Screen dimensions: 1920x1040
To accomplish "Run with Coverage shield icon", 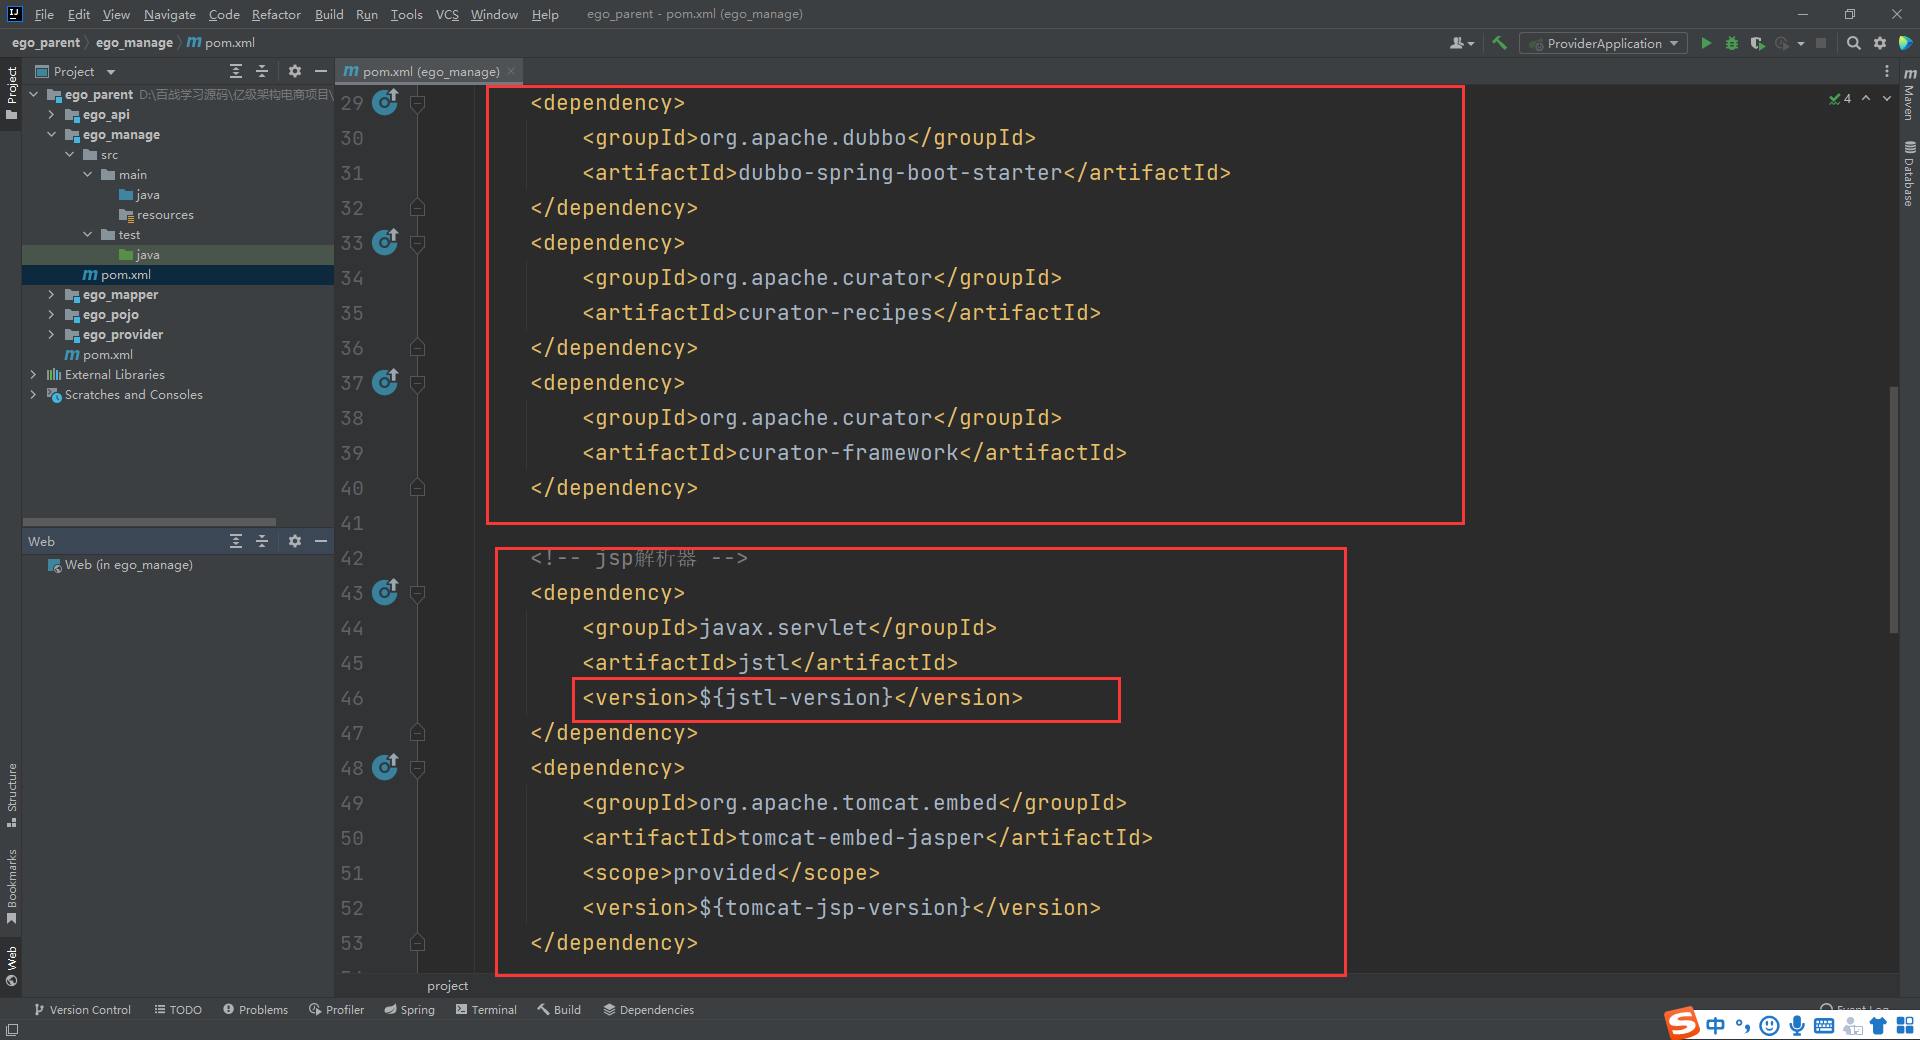I will (x=1757, y=43).
